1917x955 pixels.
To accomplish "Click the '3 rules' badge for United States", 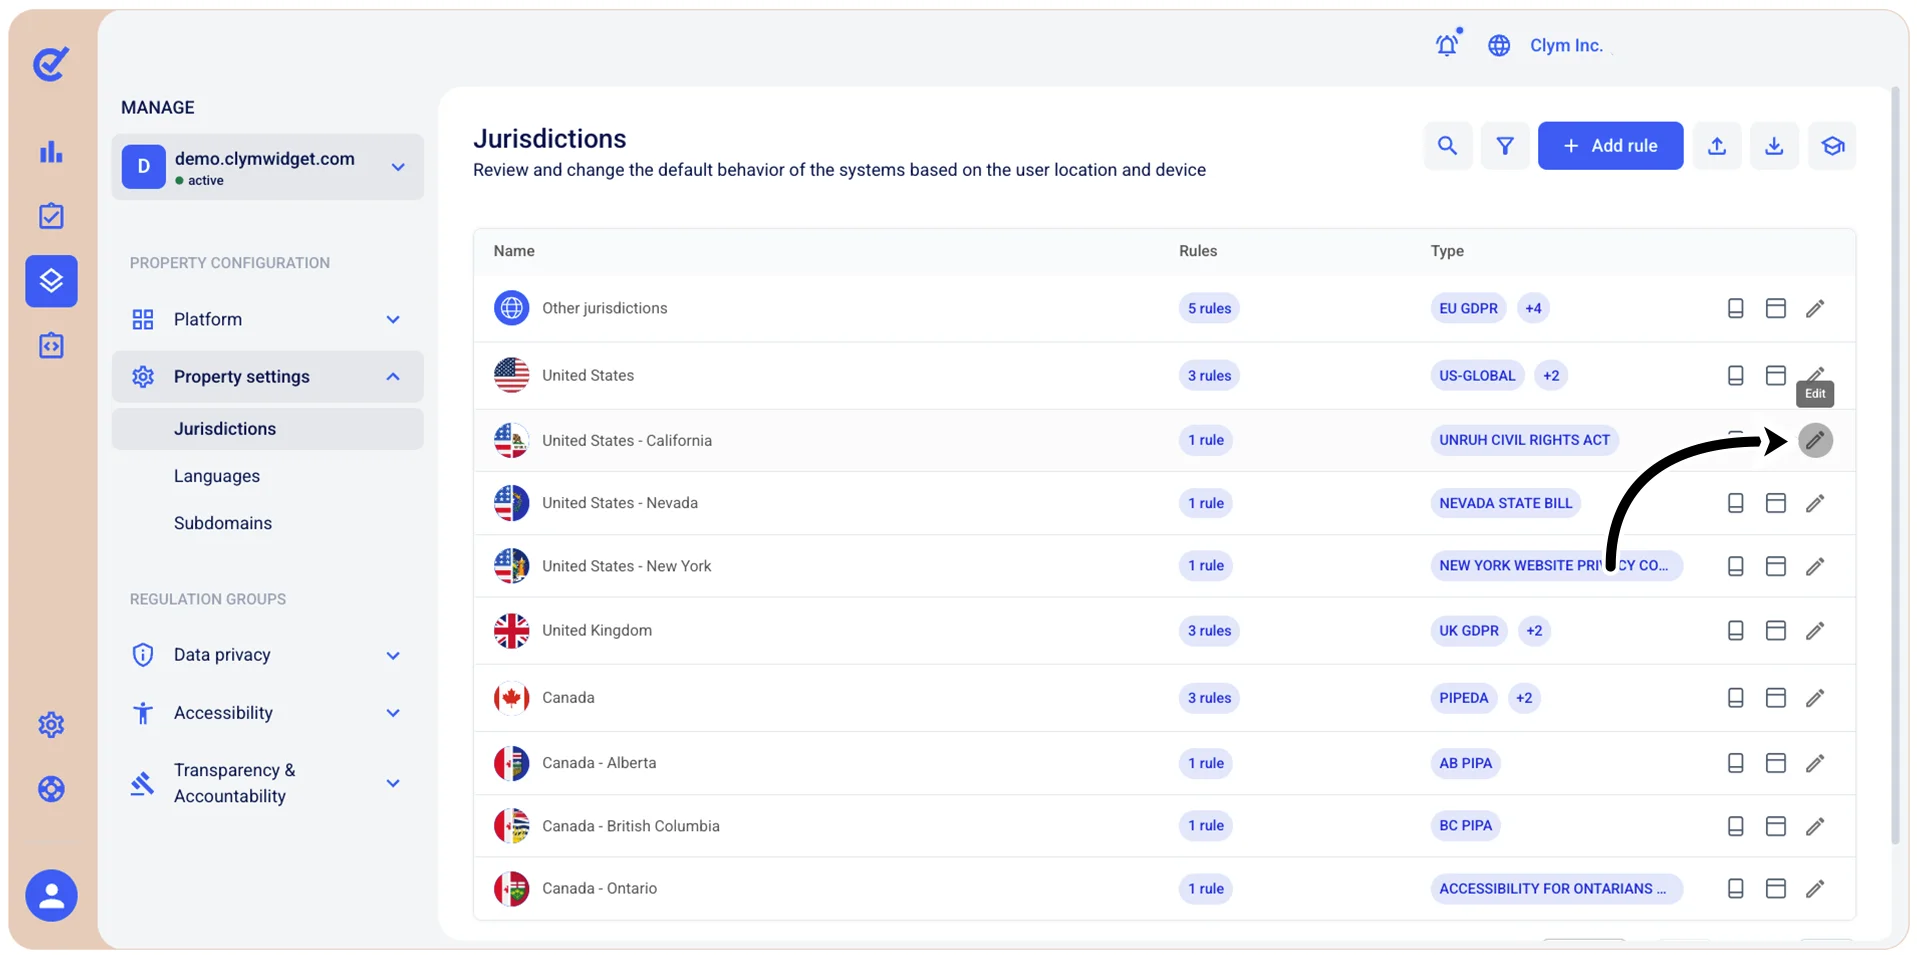I will [x=1209, y=376].
